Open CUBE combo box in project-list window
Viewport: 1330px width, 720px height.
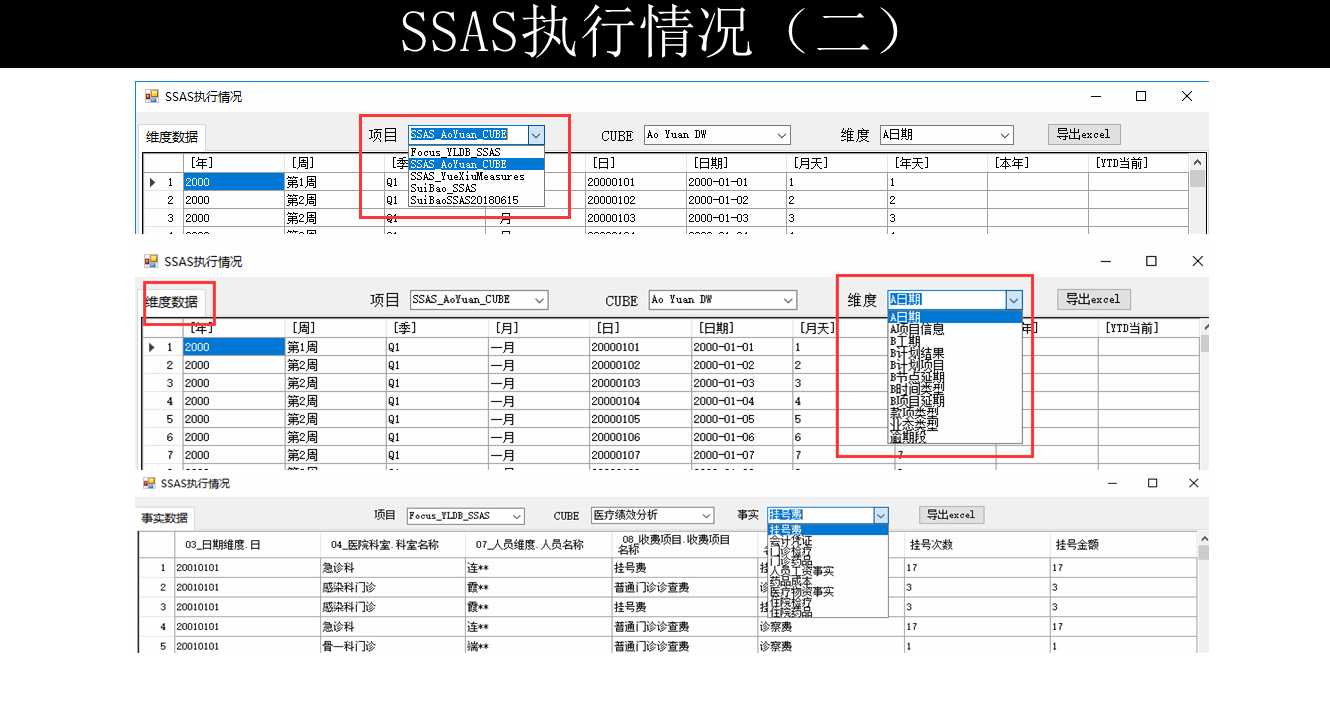pyautogui.click(x=716, y=134)
